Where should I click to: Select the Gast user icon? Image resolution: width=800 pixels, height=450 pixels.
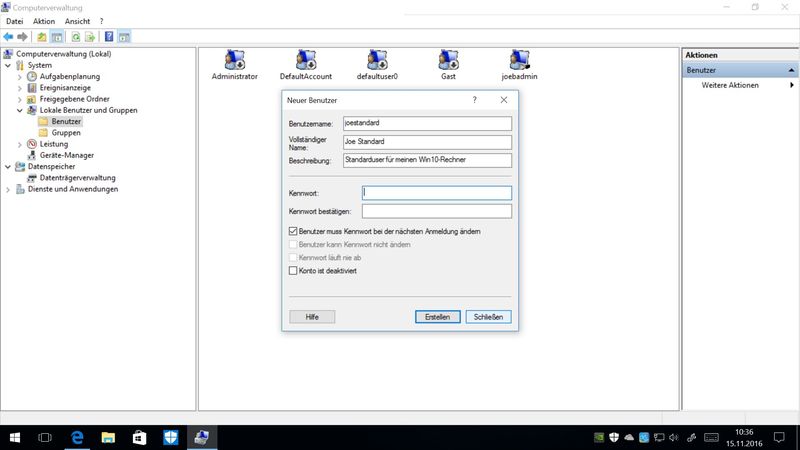coord(448,65)
